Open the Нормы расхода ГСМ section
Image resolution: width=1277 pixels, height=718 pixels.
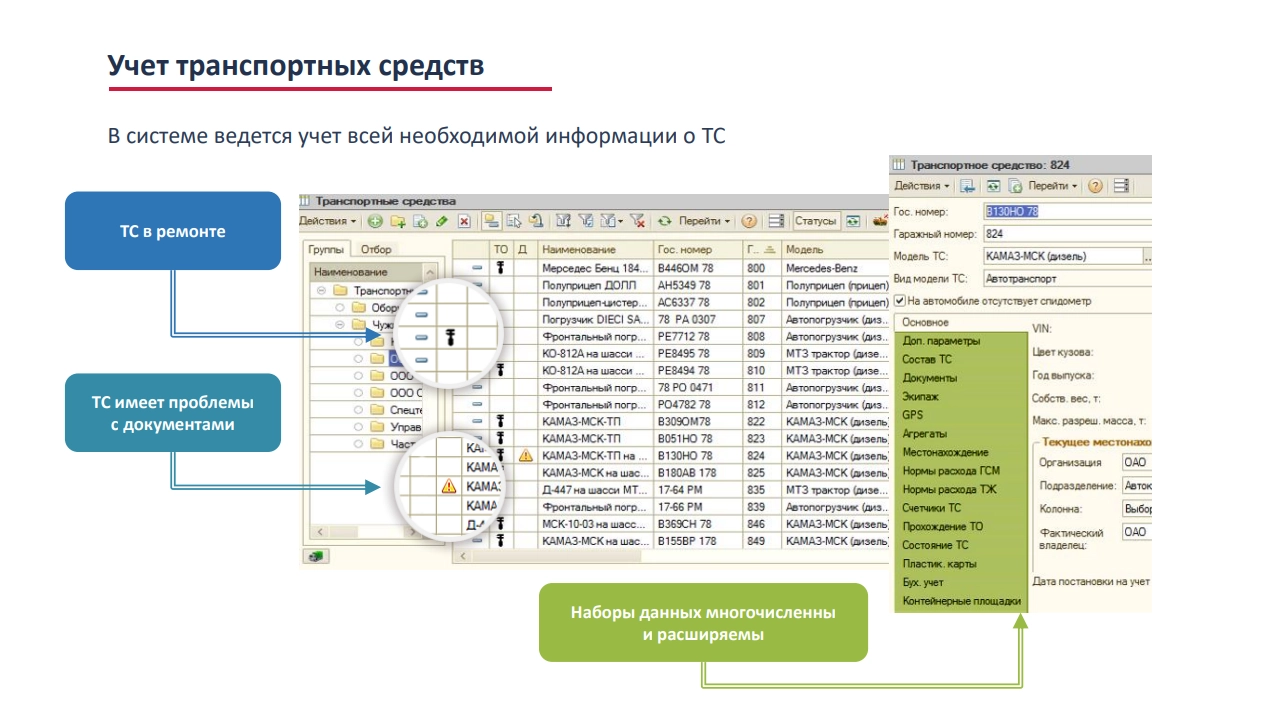[x=950, y=471]
